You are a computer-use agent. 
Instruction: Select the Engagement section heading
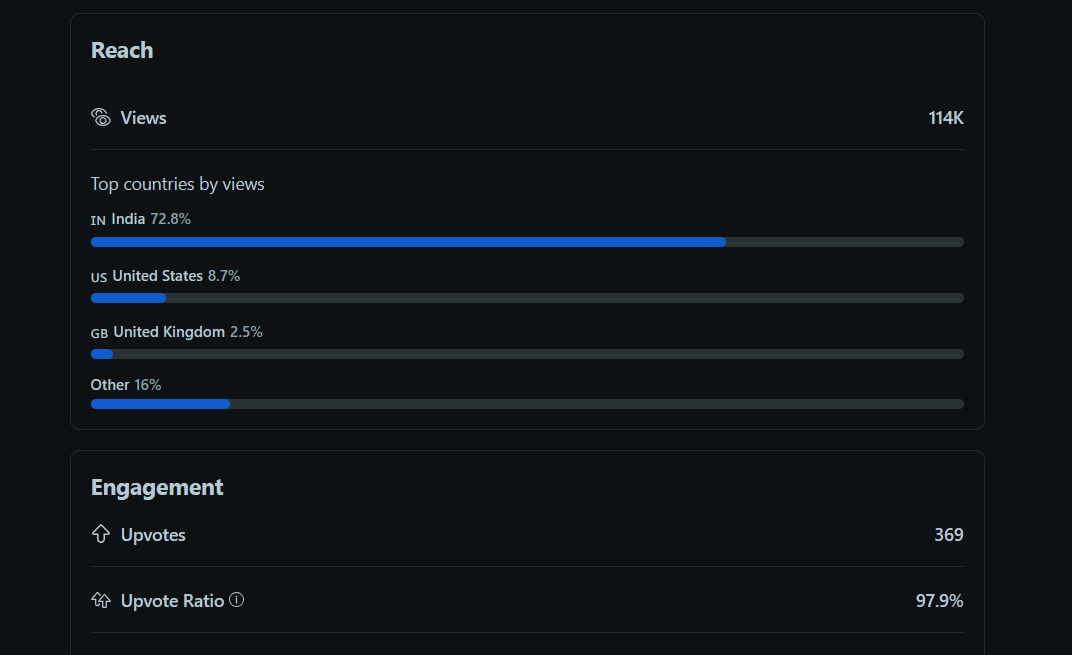[157, 487]
